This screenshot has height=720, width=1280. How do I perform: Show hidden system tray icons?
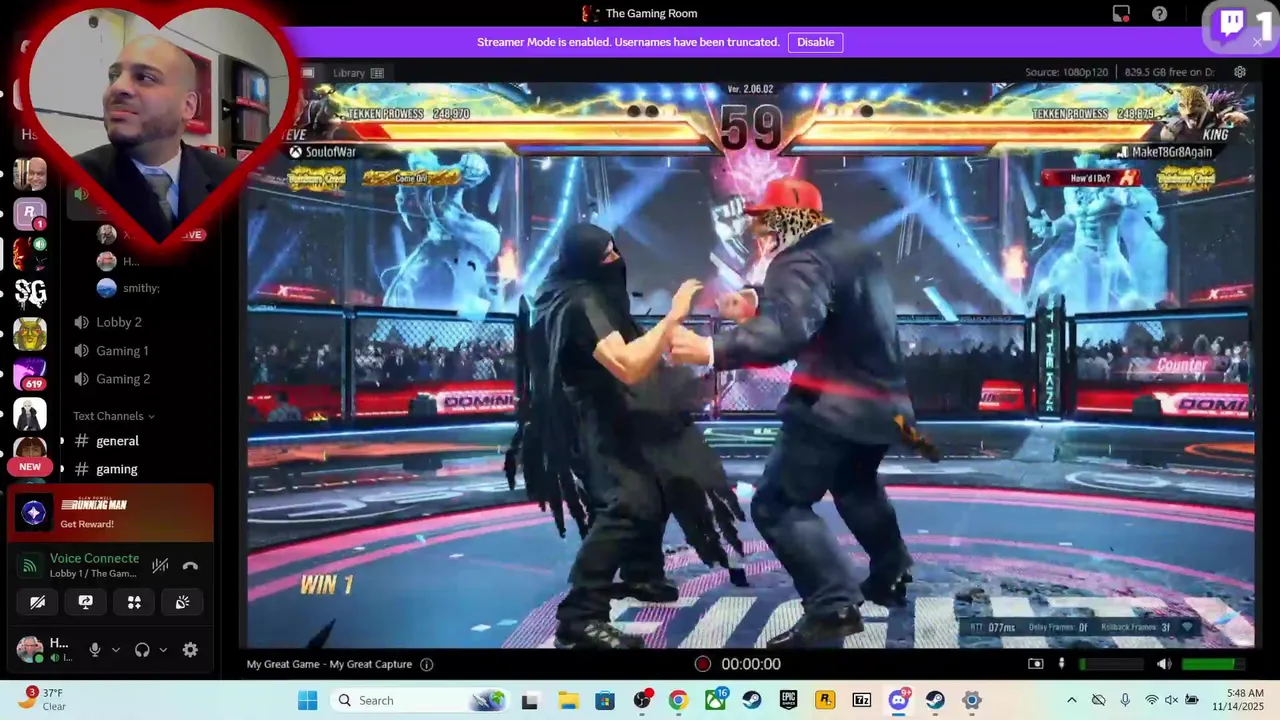click(x=1072, y=700)
